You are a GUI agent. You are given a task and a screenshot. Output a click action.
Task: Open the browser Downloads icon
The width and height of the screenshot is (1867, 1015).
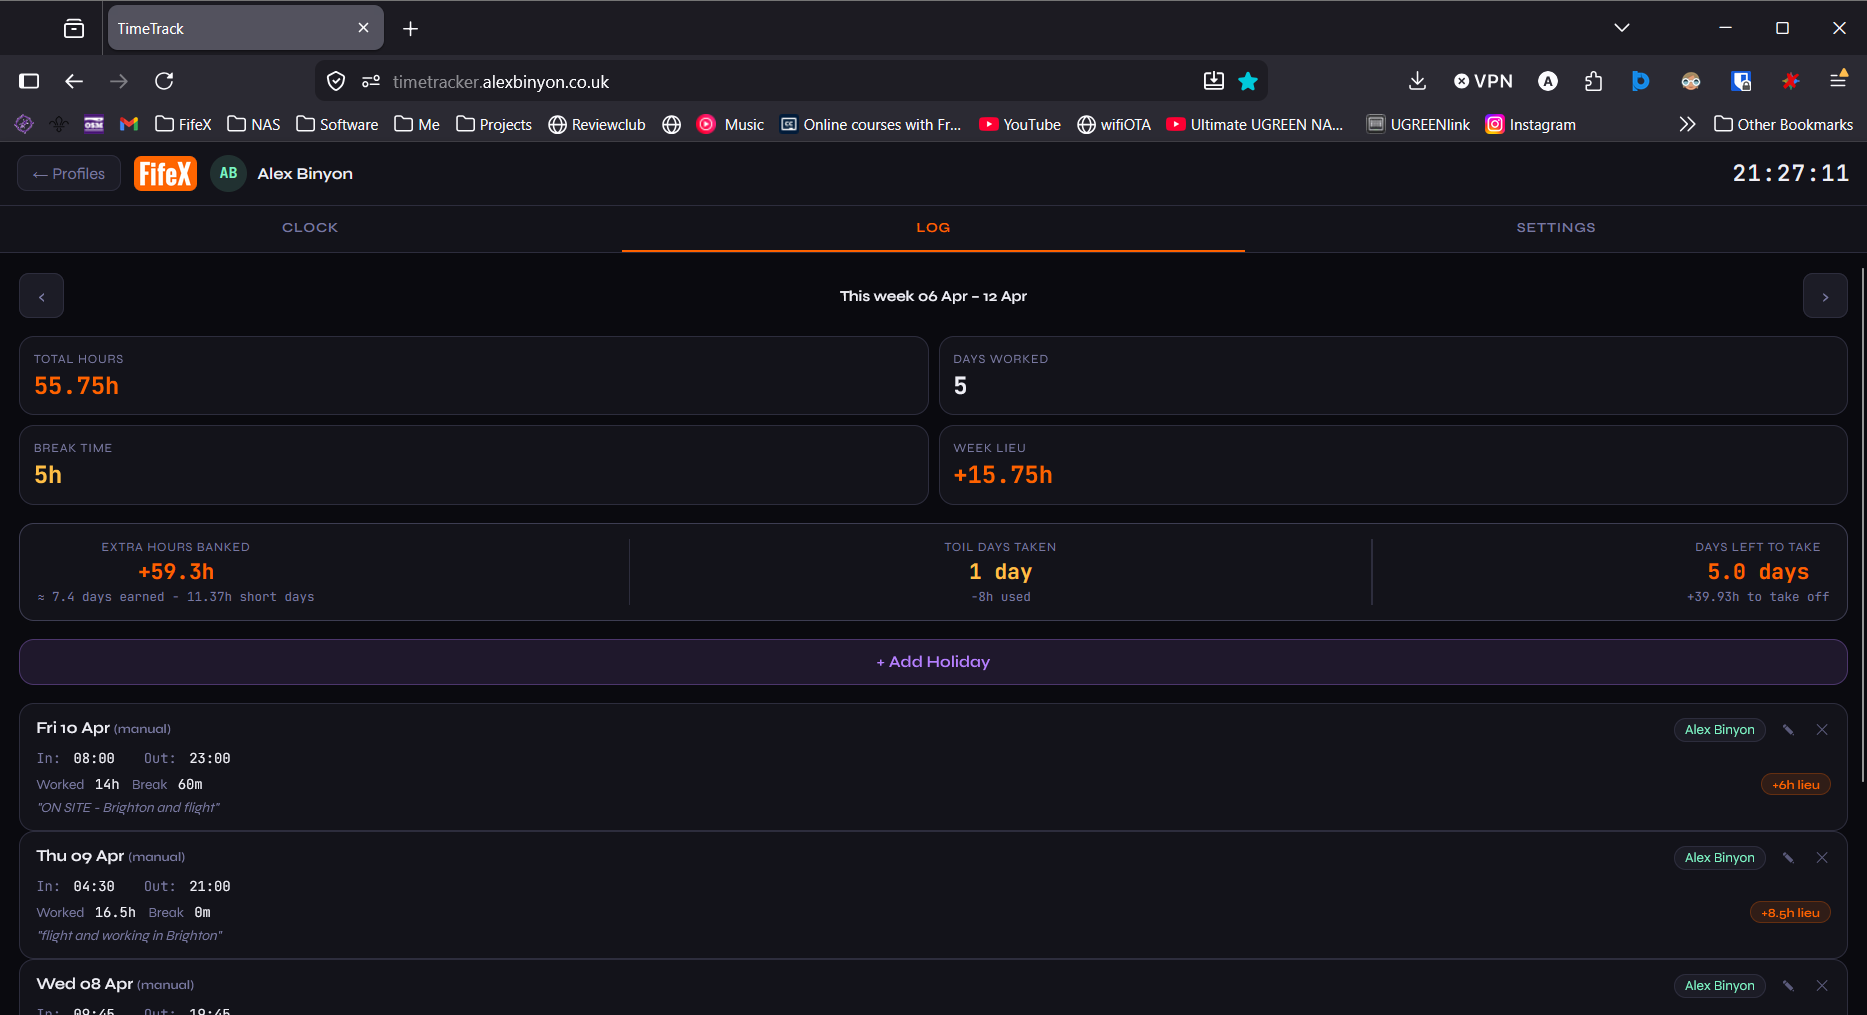(x=1417, y=81)
